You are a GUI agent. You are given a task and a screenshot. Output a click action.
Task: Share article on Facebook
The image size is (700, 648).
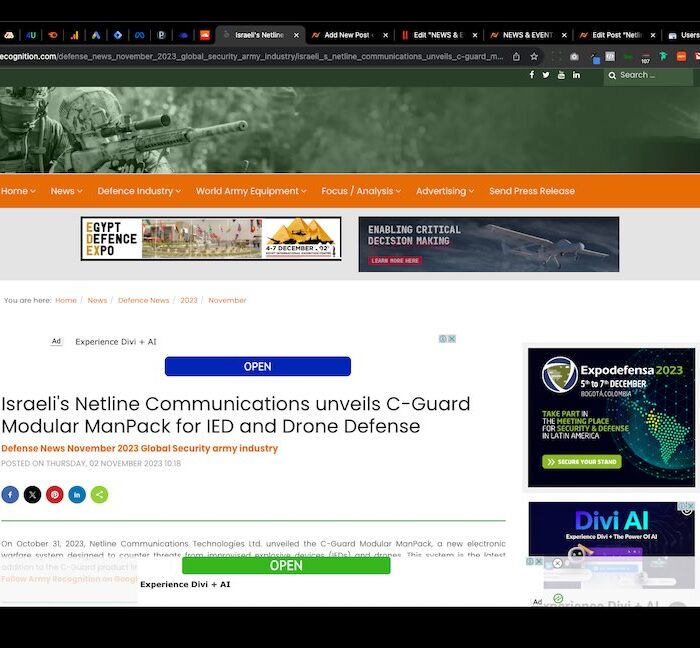10,494
